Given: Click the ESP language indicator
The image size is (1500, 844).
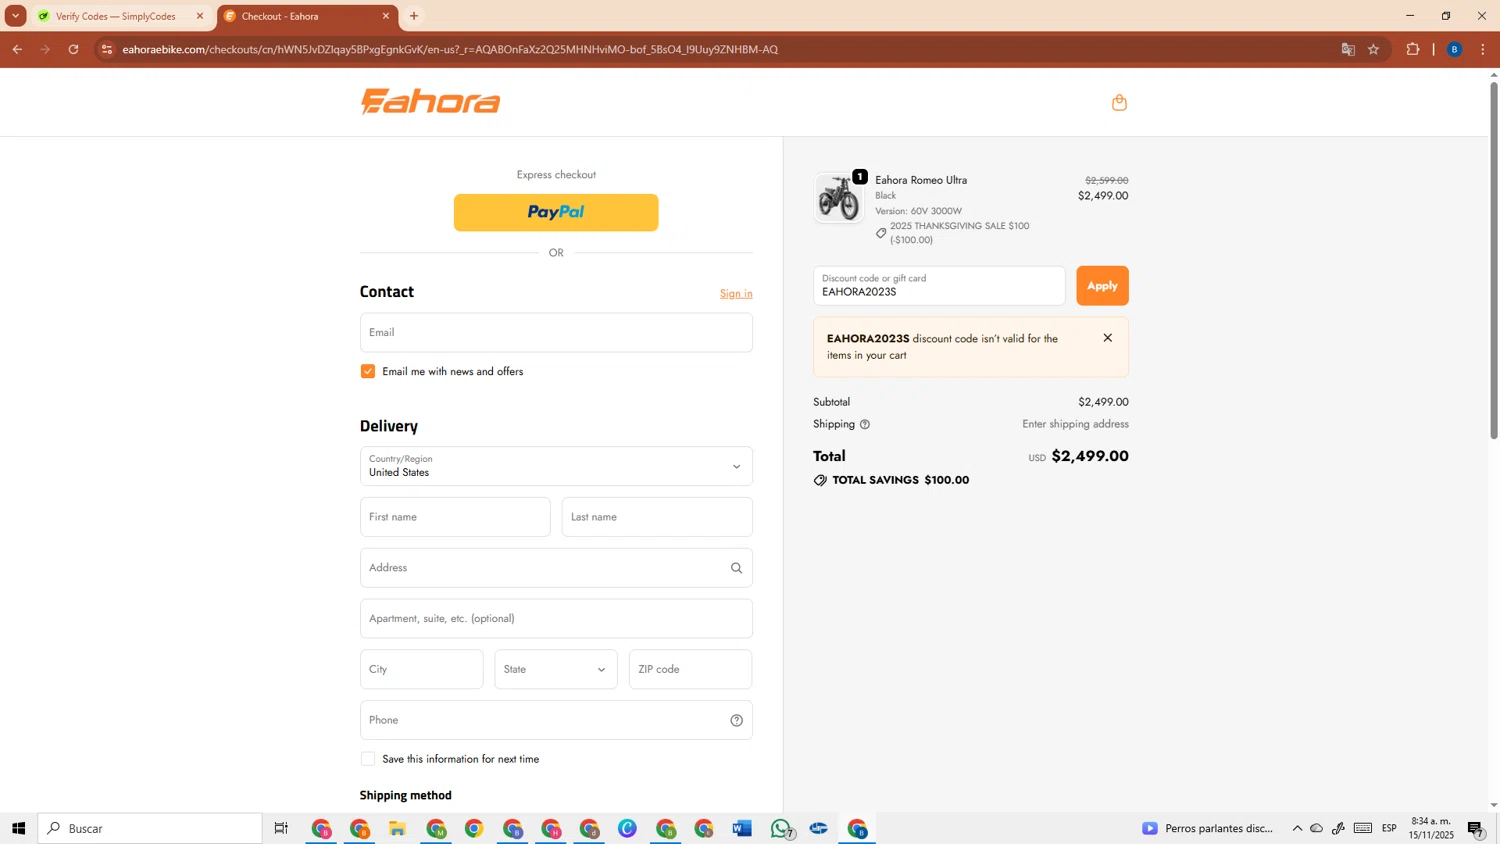Looking at the screenshot, I should (x=1389, y=828).
